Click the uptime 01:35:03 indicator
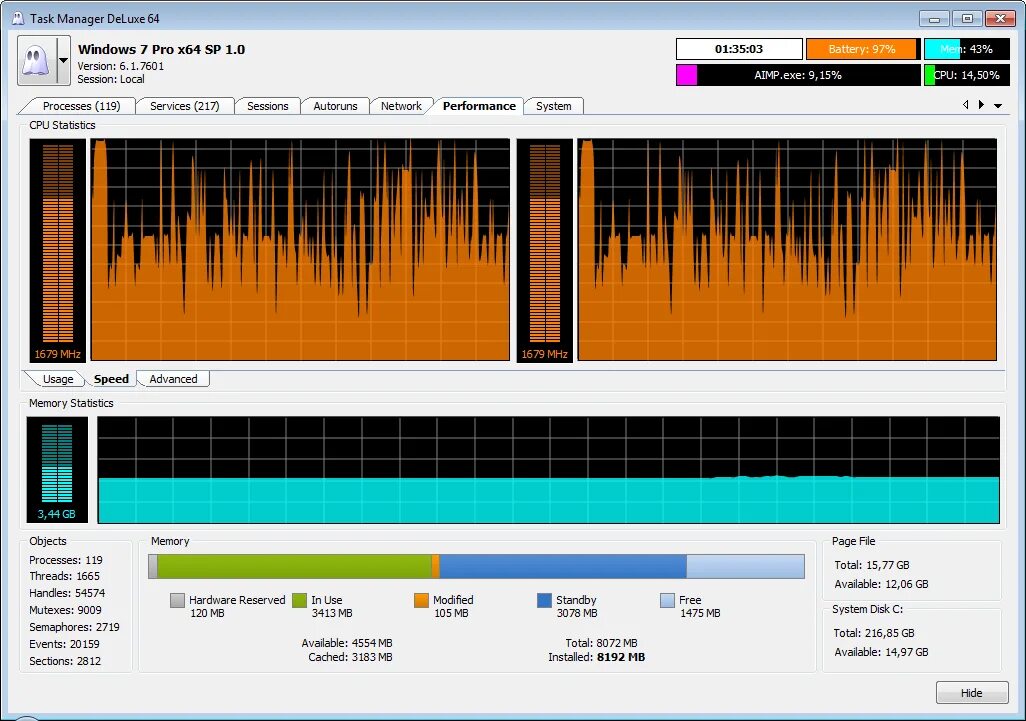The image size is (1026, 721). [x=739, y=49]
